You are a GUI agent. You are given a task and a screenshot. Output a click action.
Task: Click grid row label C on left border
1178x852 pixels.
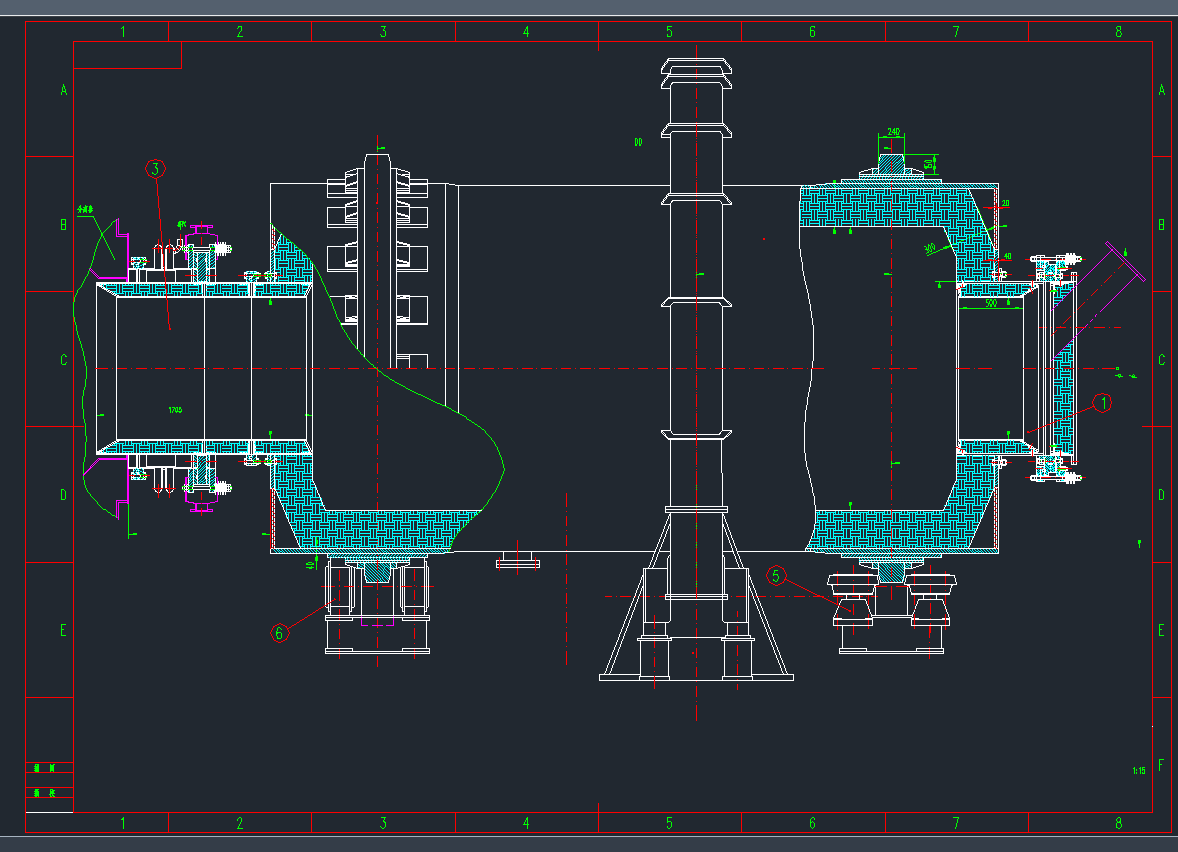coord(63,357)
